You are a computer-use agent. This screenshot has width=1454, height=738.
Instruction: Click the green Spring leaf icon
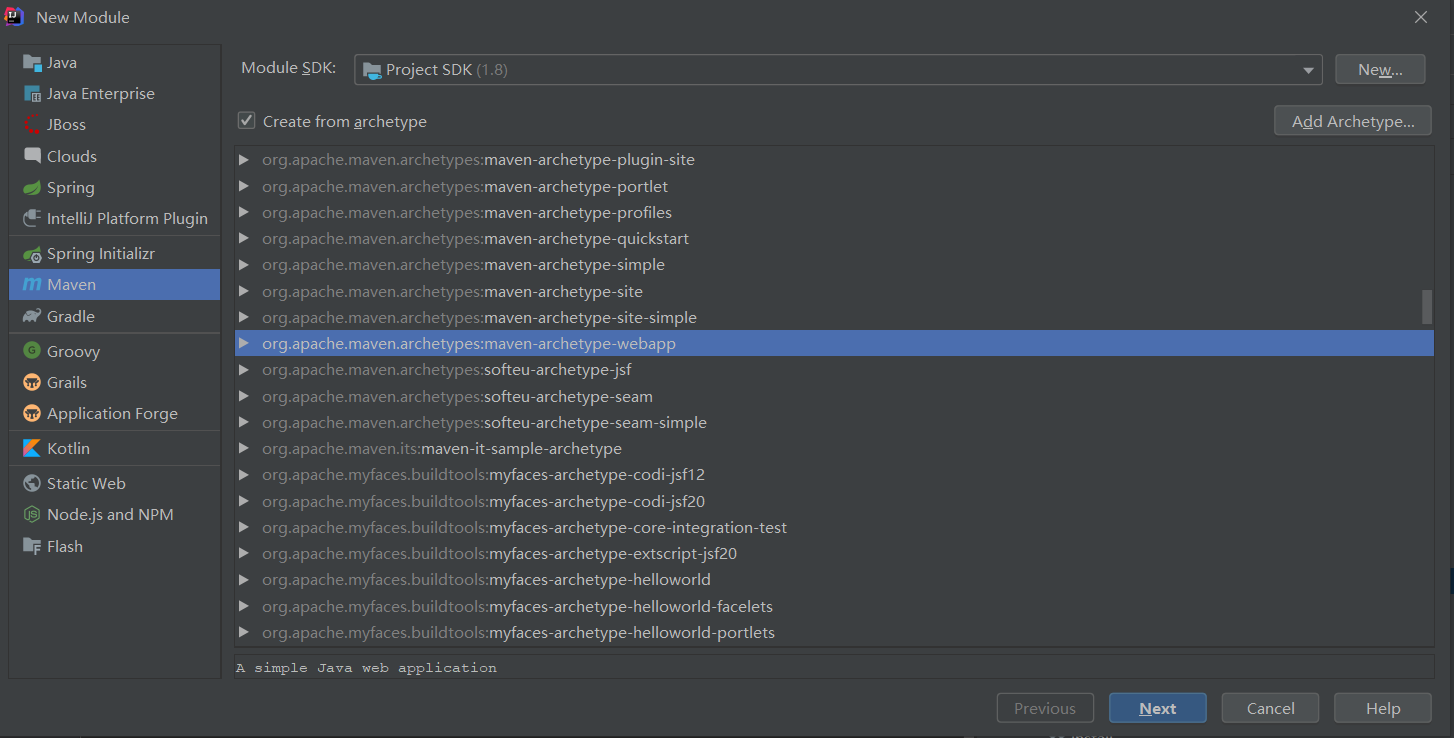[x=32, y=187]
